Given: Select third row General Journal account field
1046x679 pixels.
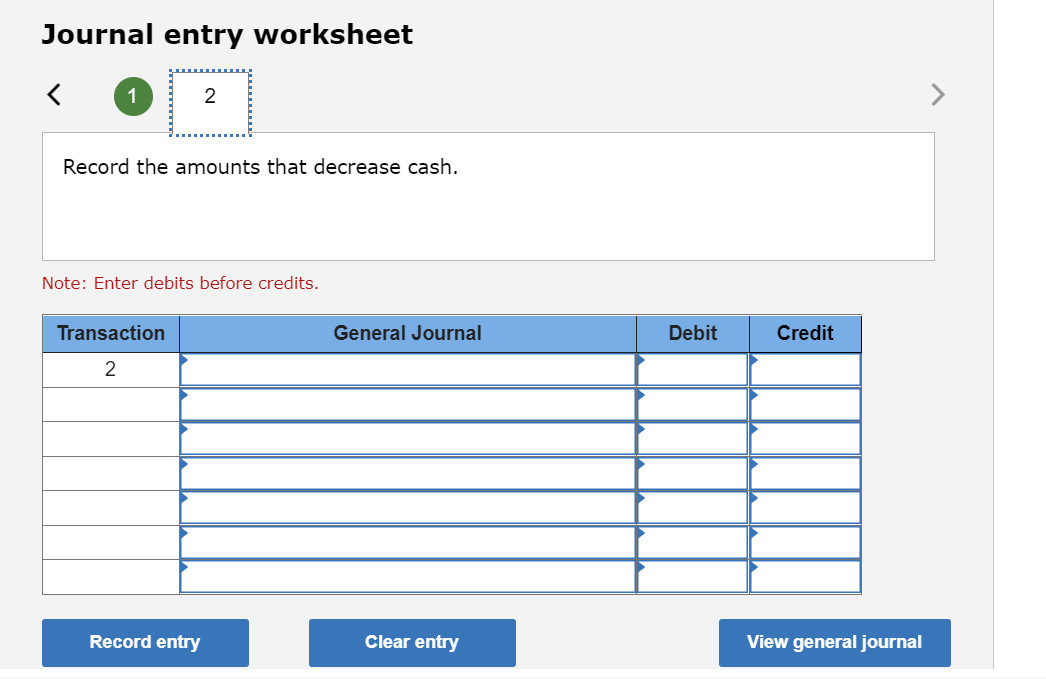Looking at the screenshot, I should click(x=408, y=439).
